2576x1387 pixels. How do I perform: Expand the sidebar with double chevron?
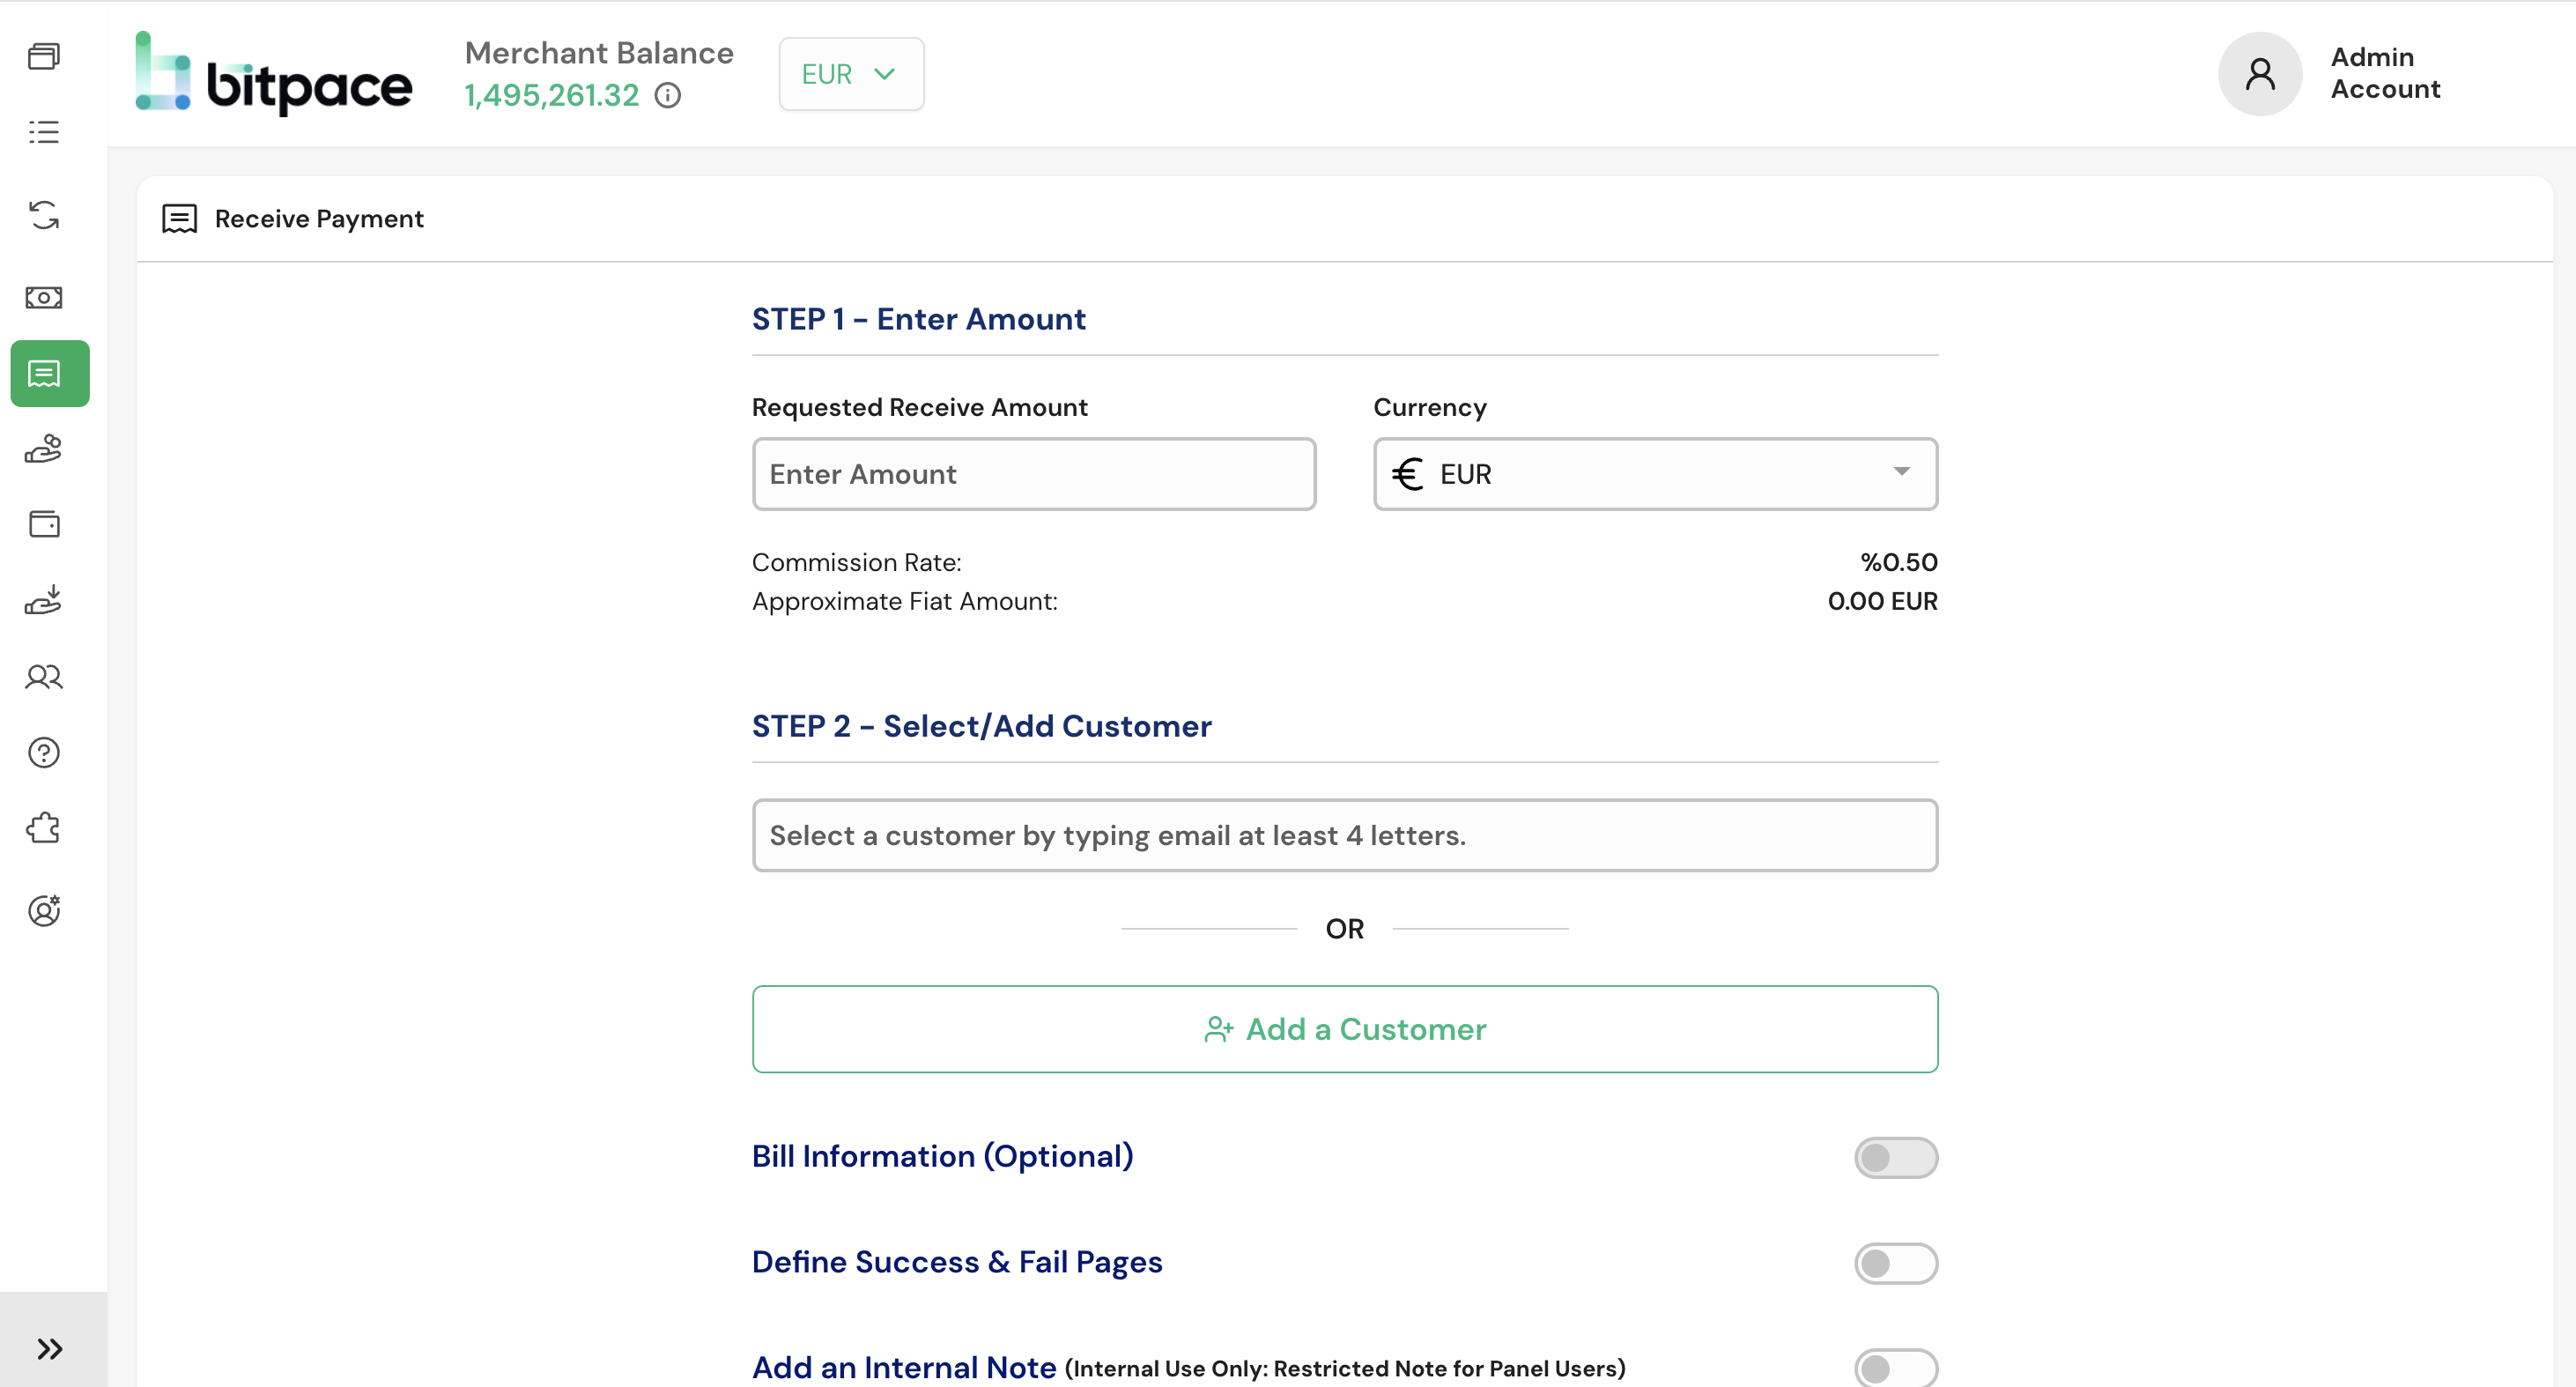50,1348
